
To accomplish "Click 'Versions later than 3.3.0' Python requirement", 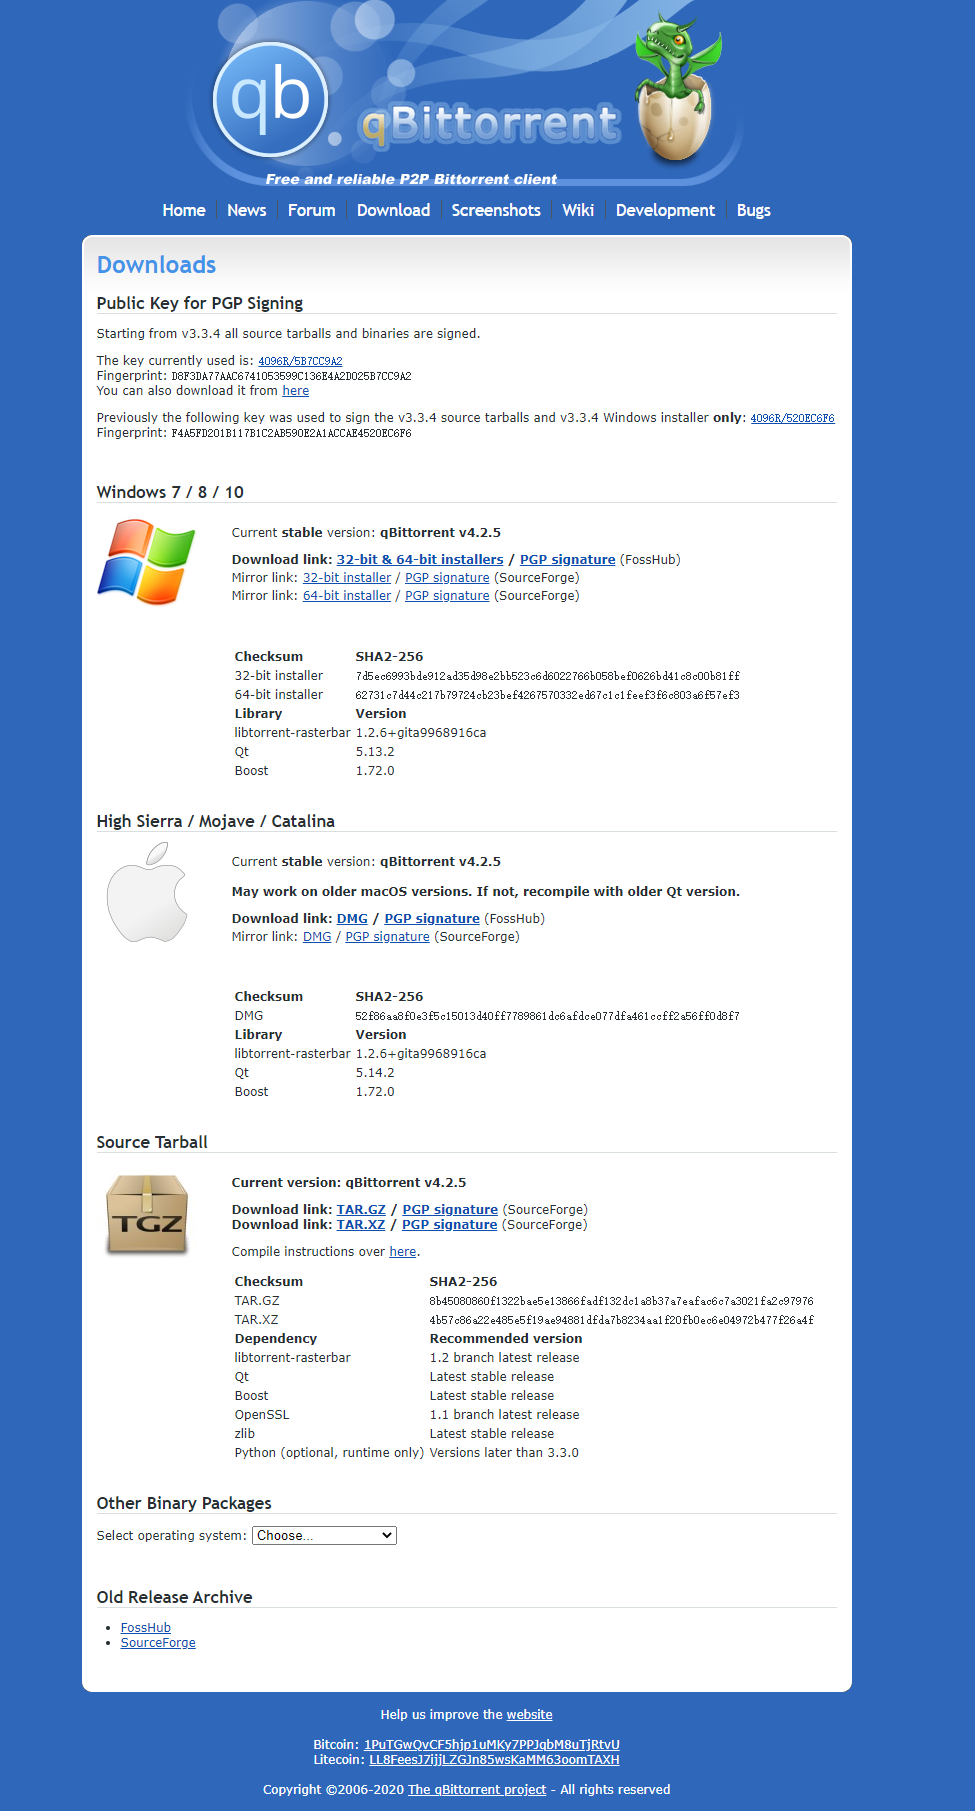I will coord(504,1453).
